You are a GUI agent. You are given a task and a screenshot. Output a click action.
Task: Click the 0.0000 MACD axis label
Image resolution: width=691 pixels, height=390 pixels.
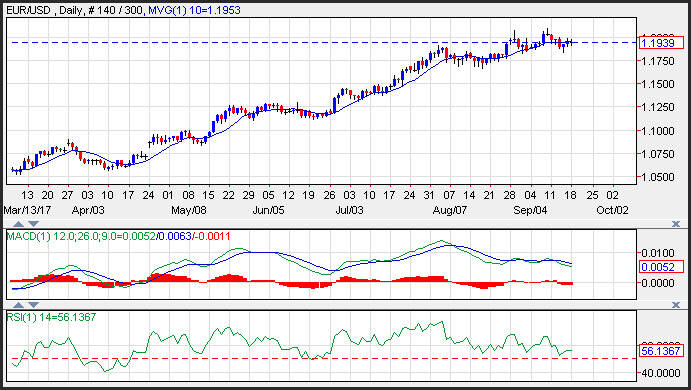click(x=658, y=283)
